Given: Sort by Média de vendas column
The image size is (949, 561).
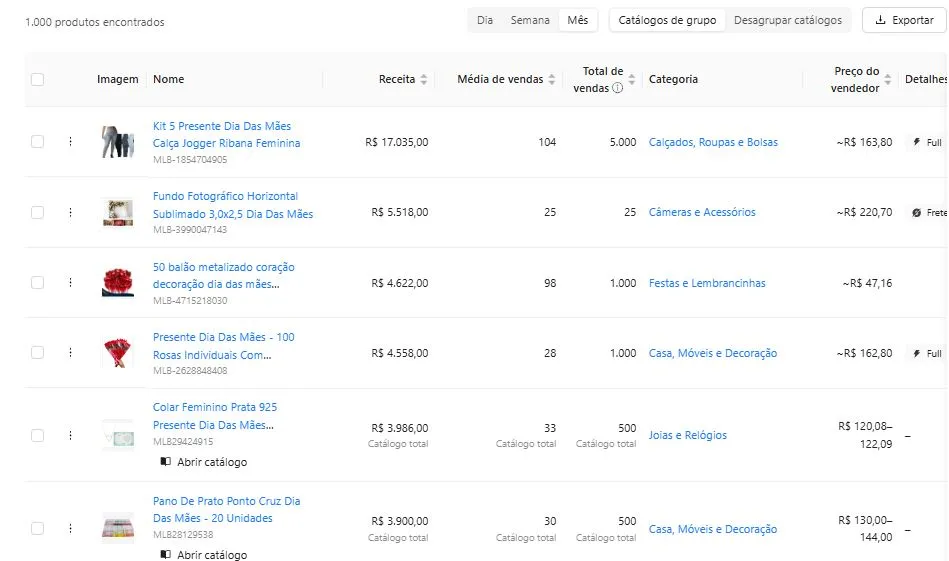Looking at the screenshot, I should (551, 79).
